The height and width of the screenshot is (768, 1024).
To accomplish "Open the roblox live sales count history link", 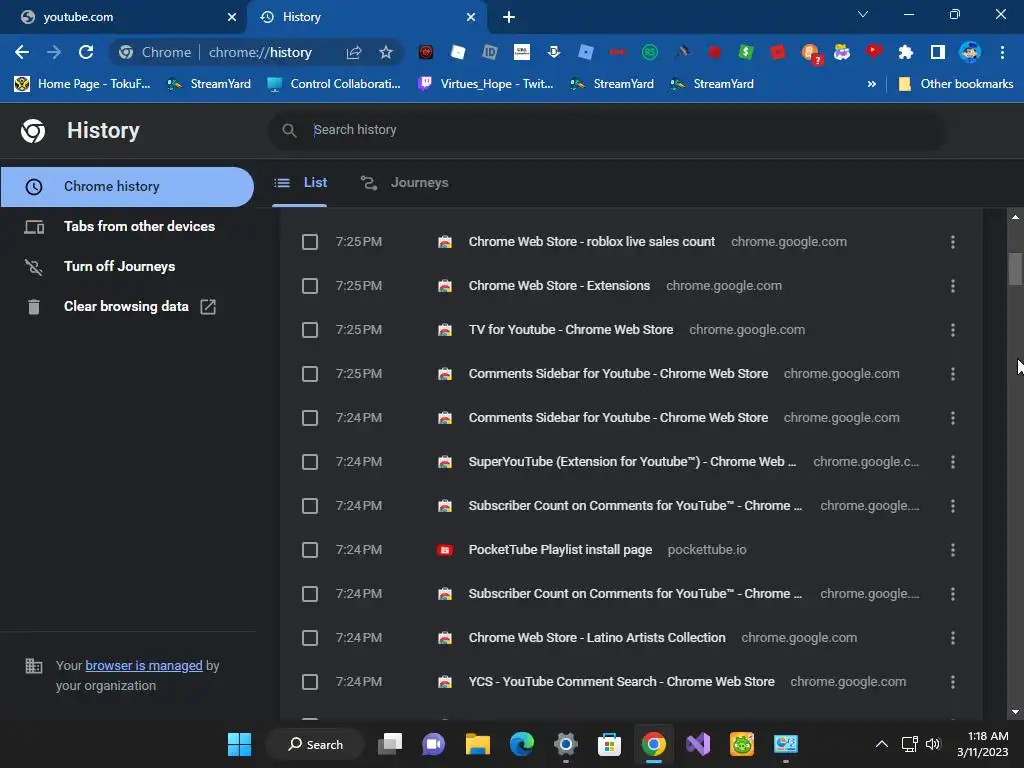I will coord(592,242).
